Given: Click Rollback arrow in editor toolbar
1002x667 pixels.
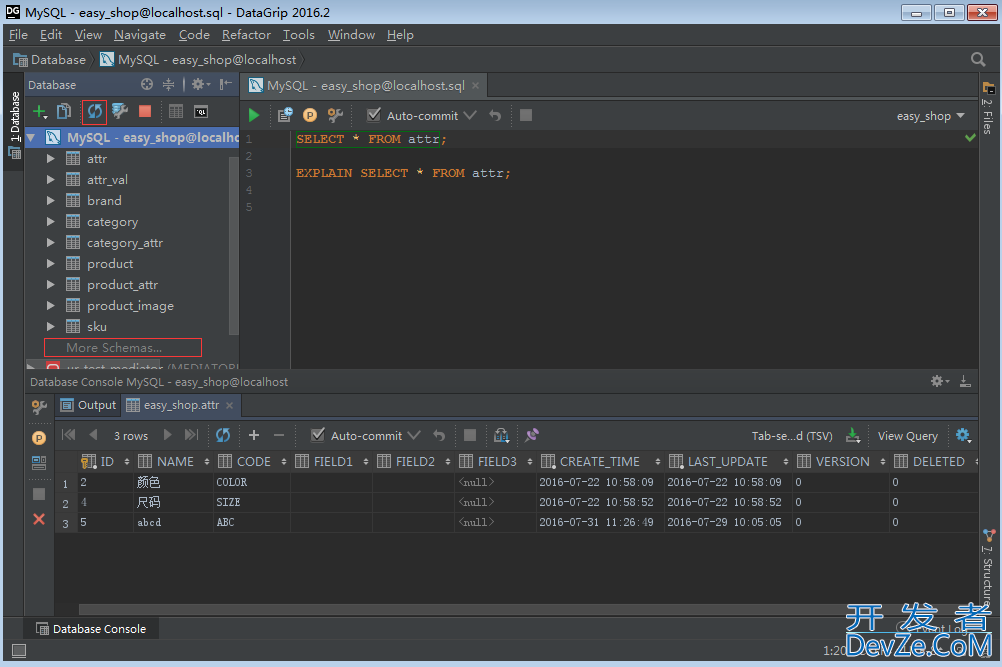Looking at the screenshot, I should [495, 115].
